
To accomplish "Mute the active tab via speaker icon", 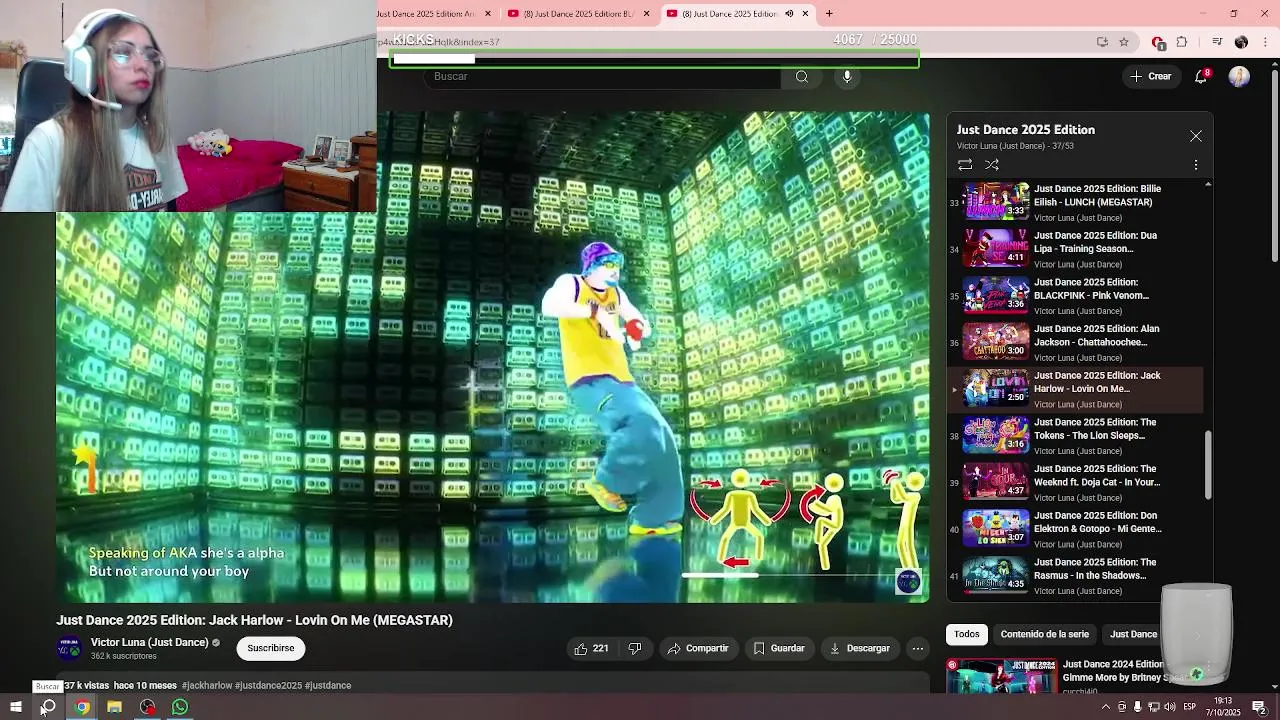I will click(x=789, y=14).
